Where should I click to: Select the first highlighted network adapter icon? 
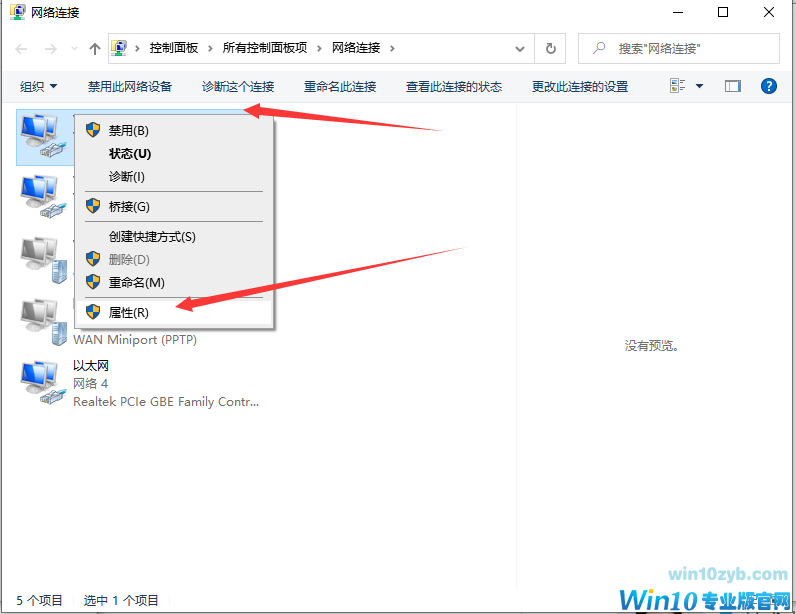pyautogui.click(x=43, y=136)
